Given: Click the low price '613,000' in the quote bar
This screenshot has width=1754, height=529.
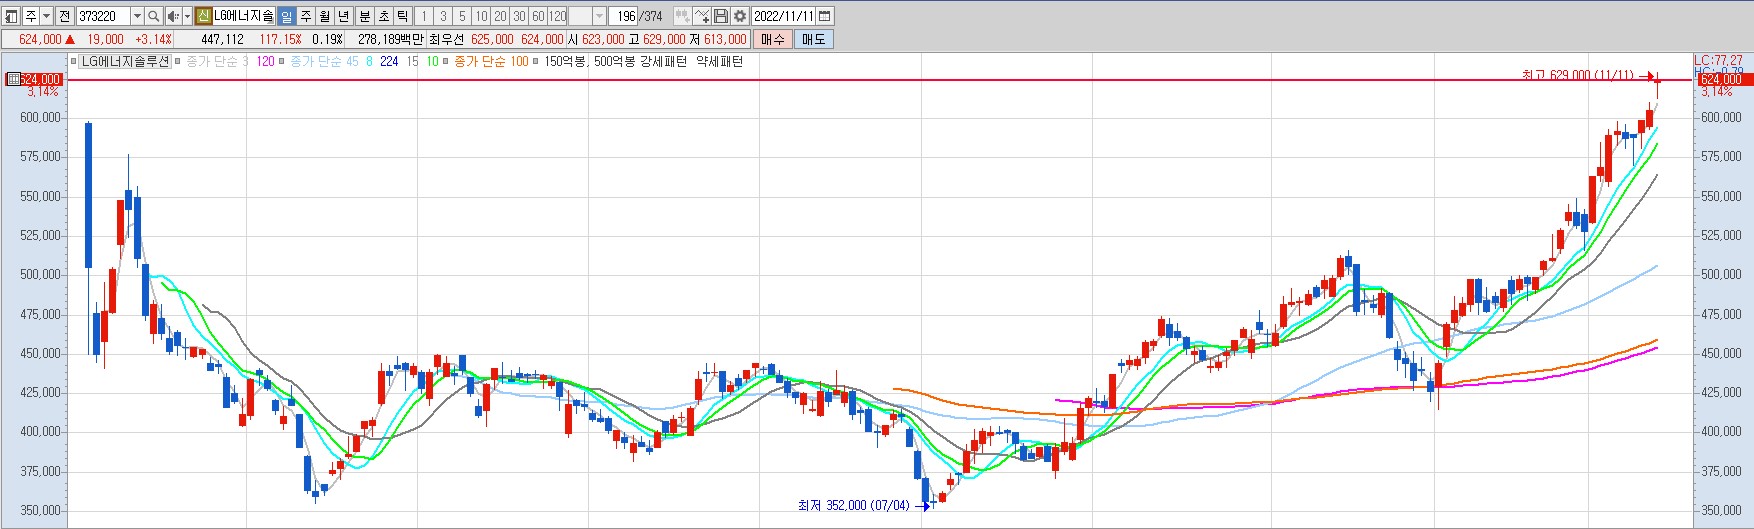Looking at the screenshot, I should [725, 39].
